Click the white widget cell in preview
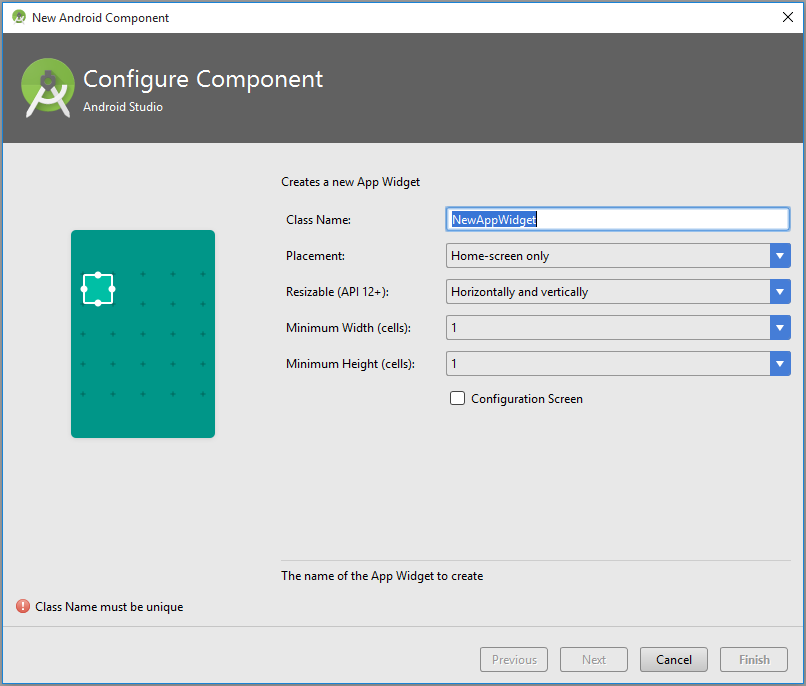The height and width of the screenshot is (686, 806). (98, 289)
